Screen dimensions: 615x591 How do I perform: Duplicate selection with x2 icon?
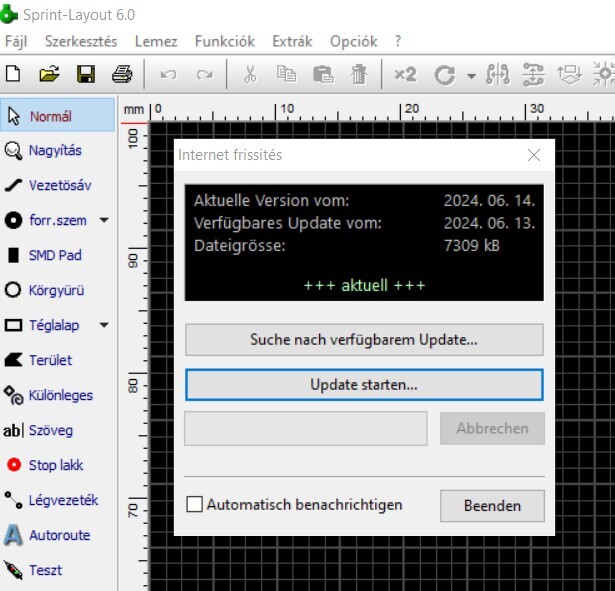[x=406, y=74]
